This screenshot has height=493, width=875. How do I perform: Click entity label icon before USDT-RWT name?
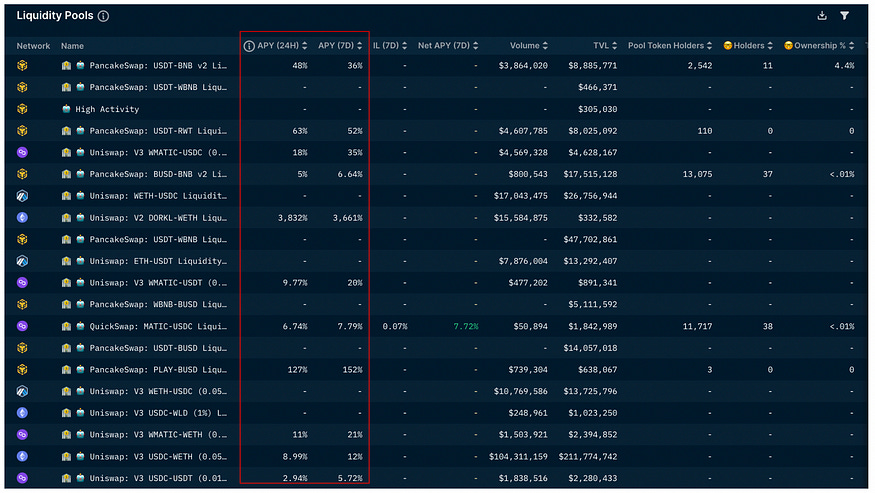(x=66, y=131)
